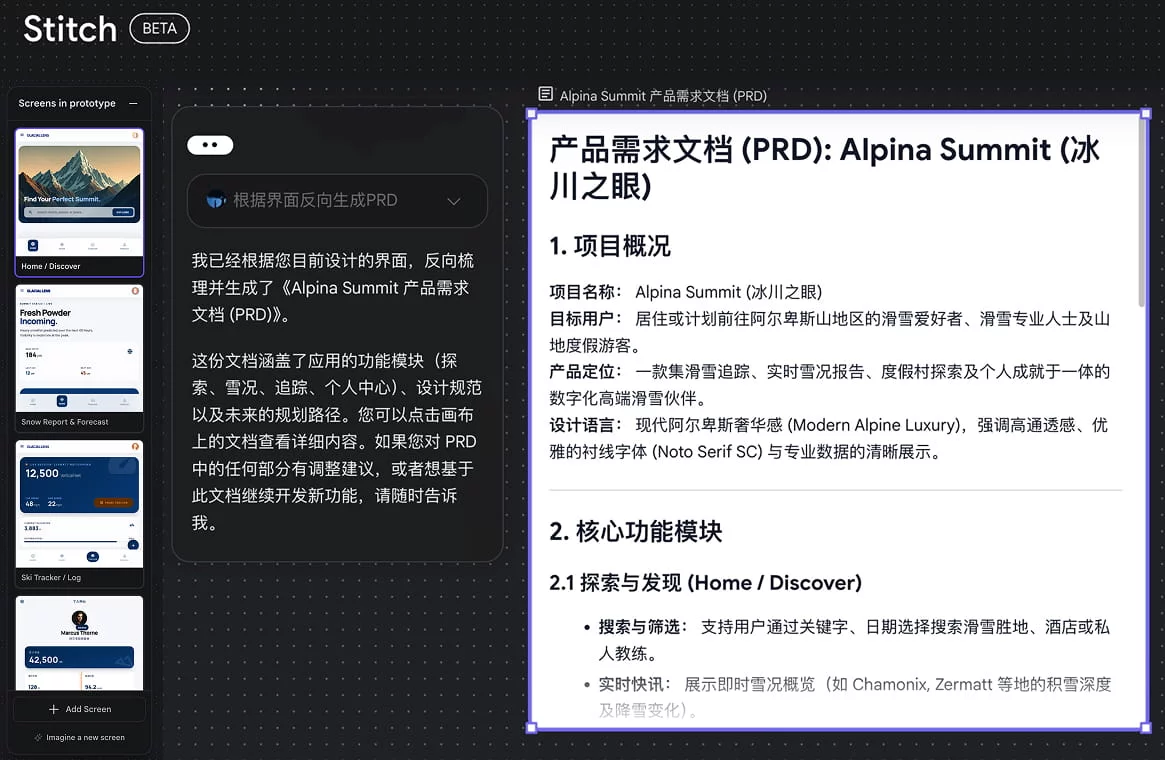This screenshot has height=760, width=1165.
Task: Select the Snow Report & Forecast thumbnail
Action: coord(79,358)
